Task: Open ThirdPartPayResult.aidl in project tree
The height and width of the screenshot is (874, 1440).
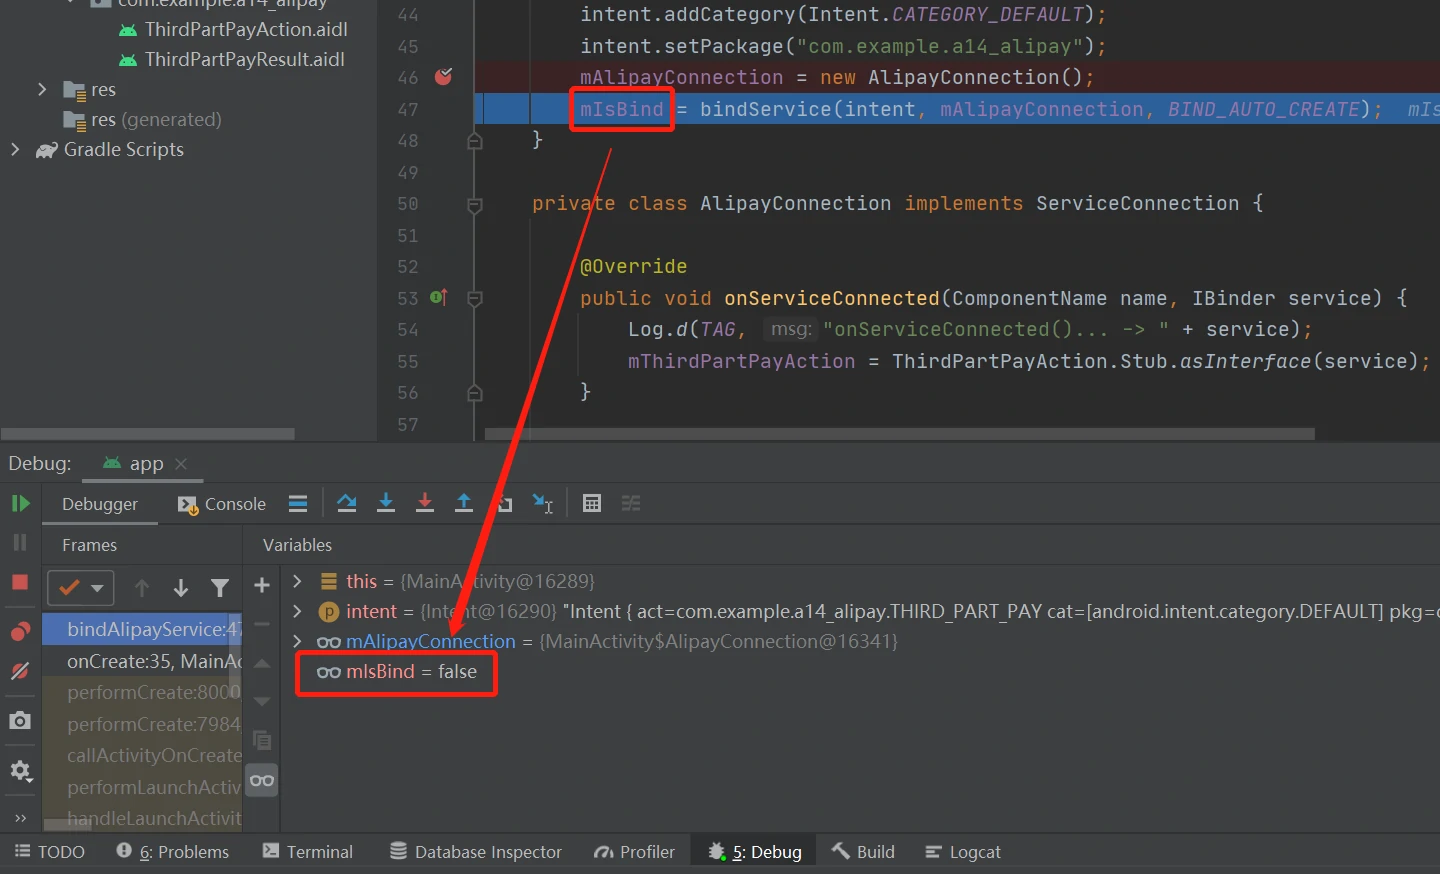Action: [x=244, y=59]
